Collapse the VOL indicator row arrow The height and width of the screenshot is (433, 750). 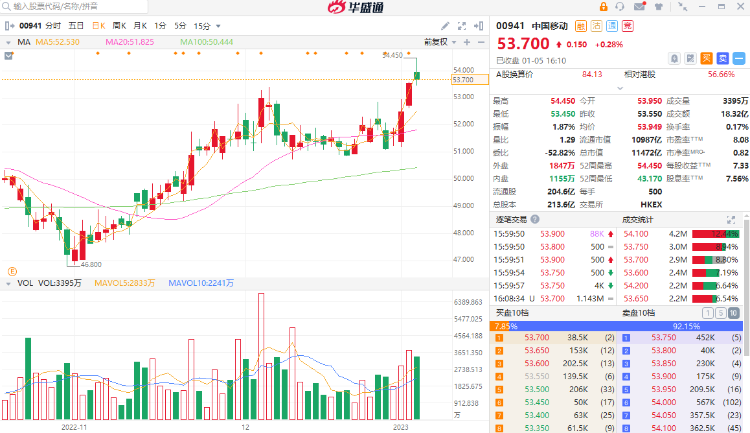[x=8, y=284]
